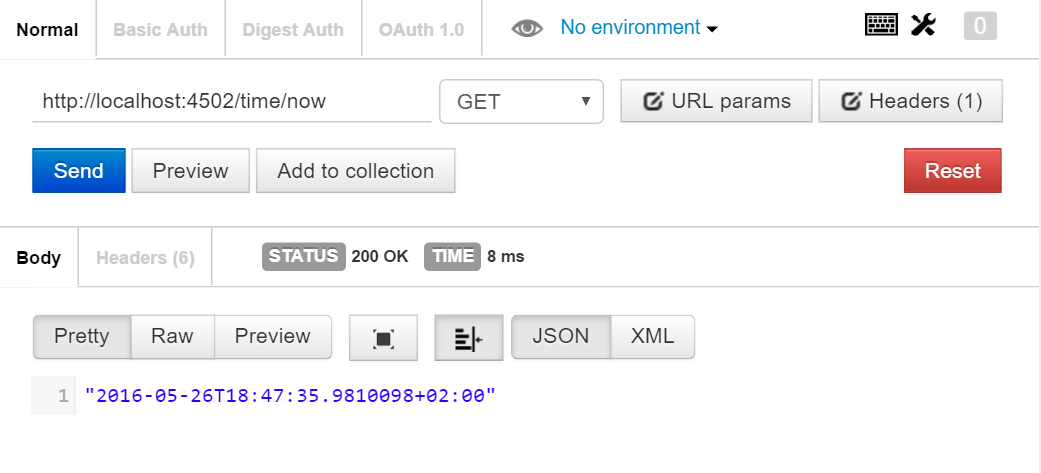Expand the No environment dropdown
Viewport: 1041px width, 473px height.
coord(639,28)
